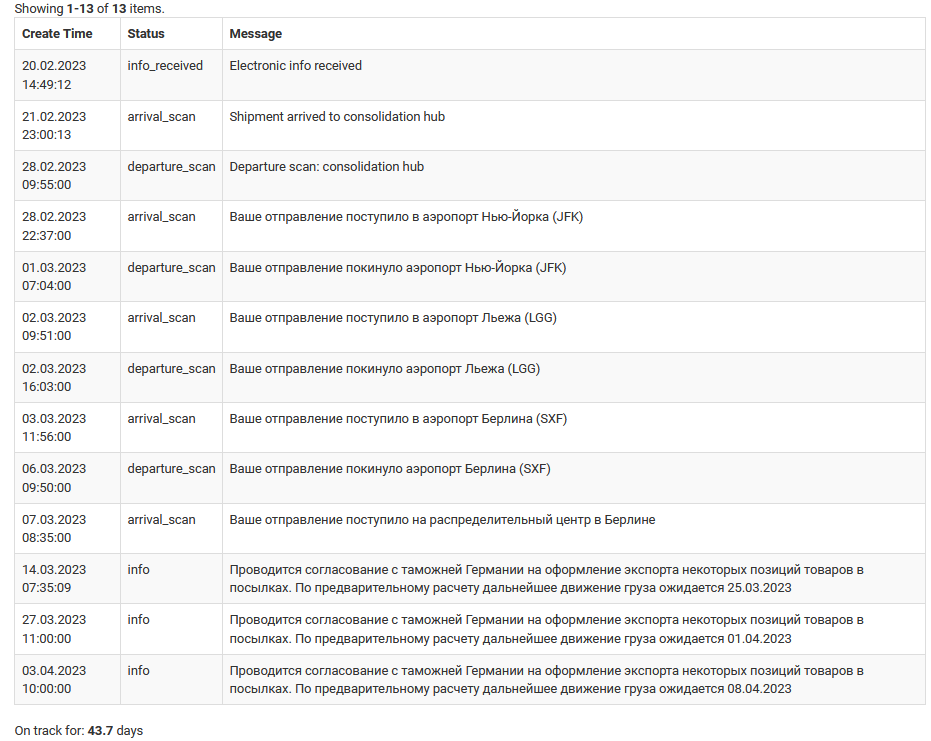Select customs message expecting movement 01.04.2023
Image resolution: width=931 pixels, height=741 pixels.
pos(546,629)
